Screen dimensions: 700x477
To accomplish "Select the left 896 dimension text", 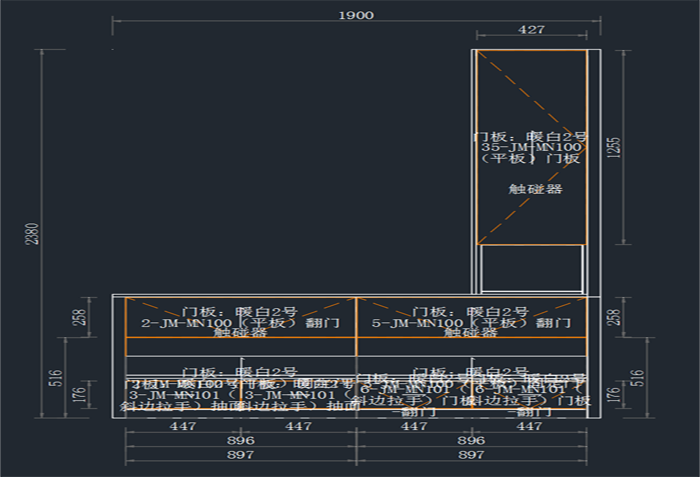I will point(240,440).
